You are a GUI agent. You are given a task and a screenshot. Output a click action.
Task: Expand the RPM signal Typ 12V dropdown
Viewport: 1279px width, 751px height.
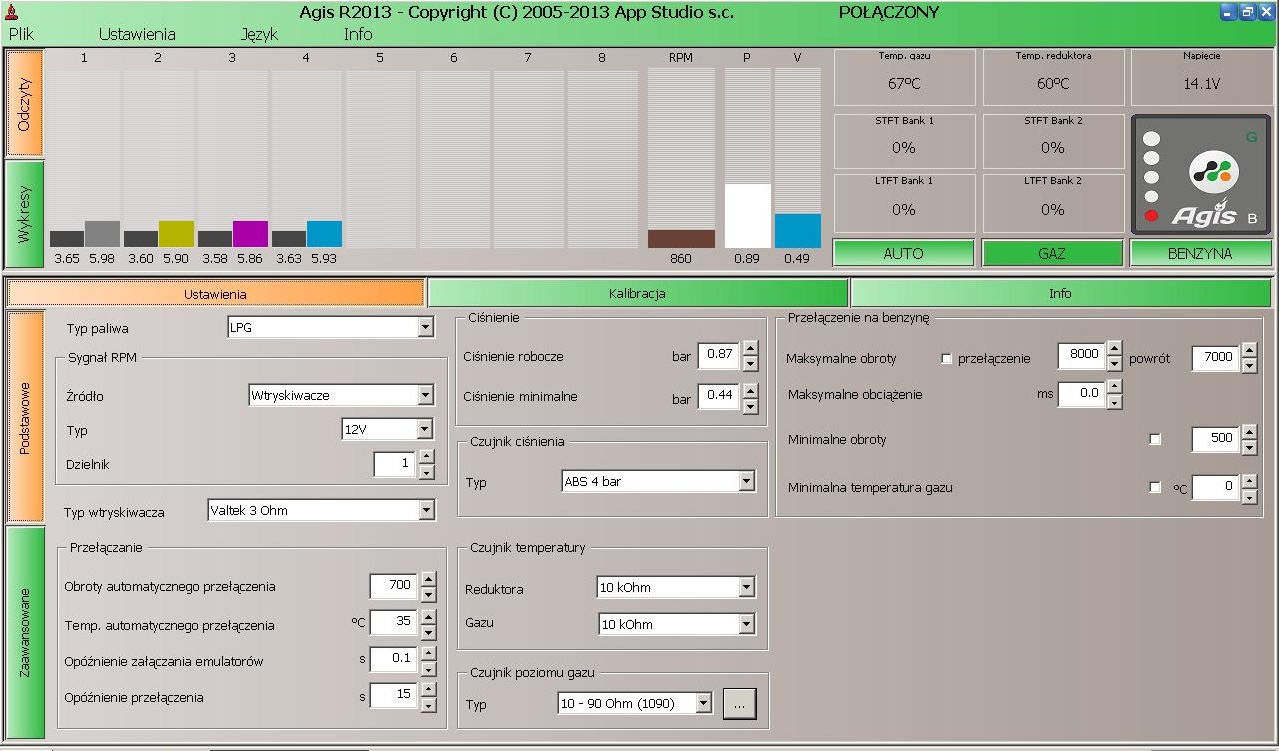[x=425, y=429]
